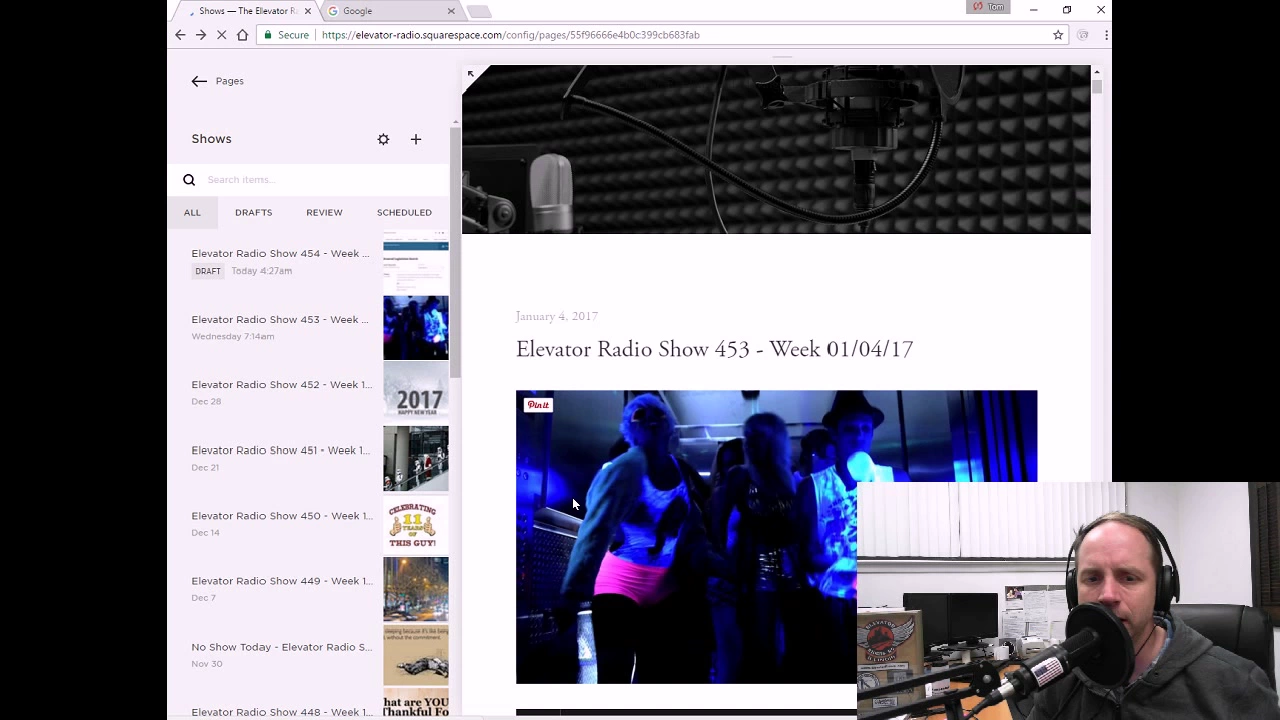The height and width of the screenshot is (720, 1280).
Task: Open Elevator Radio Show 450 item
Action: [308, 524]
